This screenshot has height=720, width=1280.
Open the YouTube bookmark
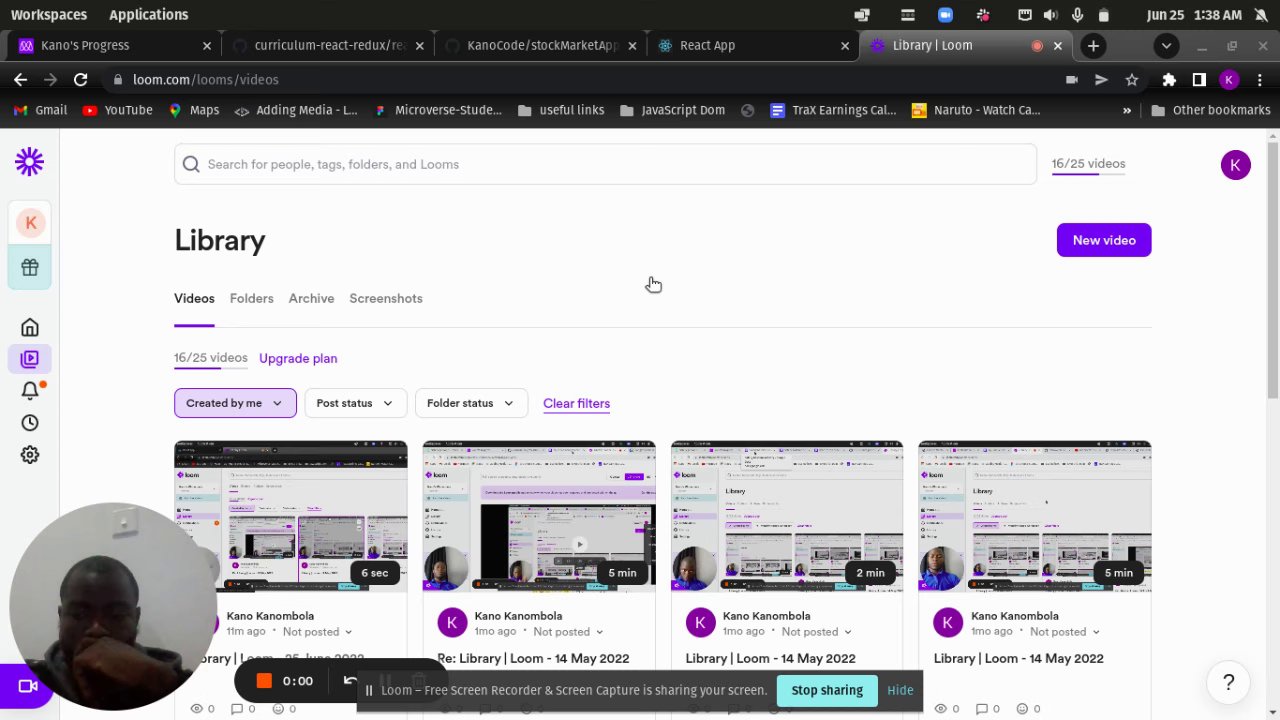(117, 110)
